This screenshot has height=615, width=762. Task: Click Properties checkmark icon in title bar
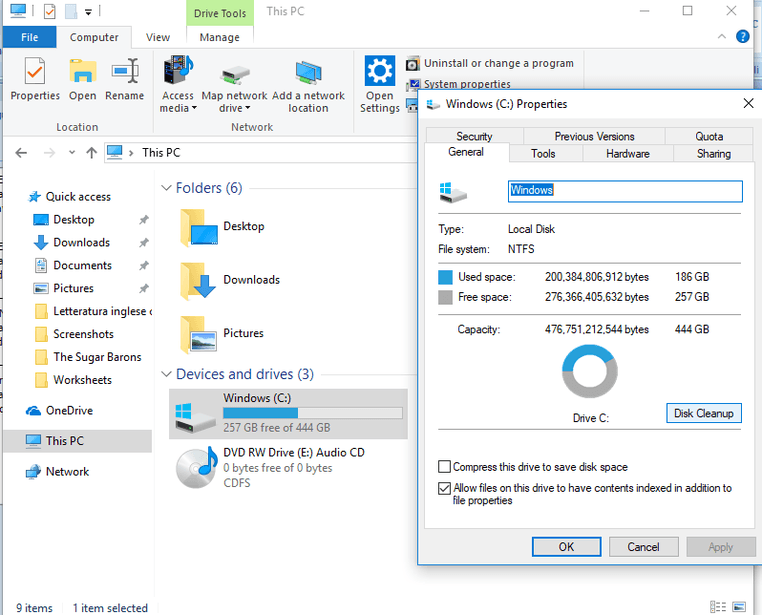(x=50, y=11)
